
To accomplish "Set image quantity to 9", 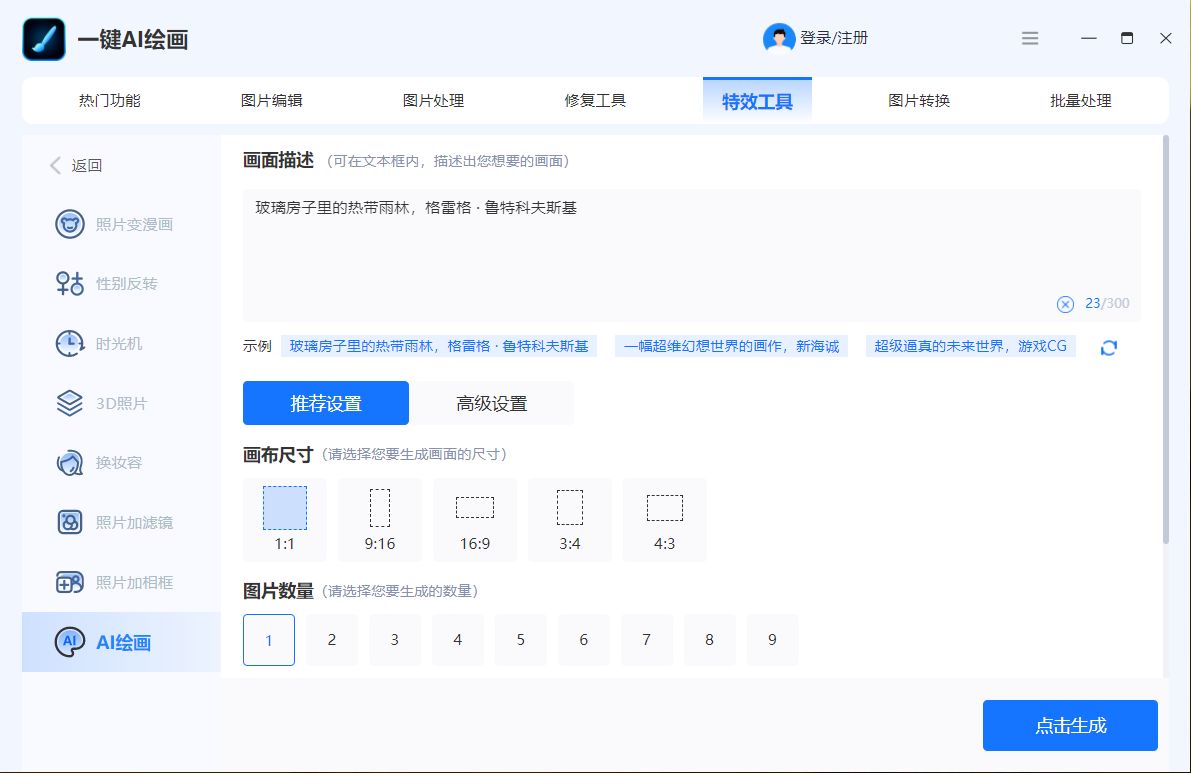I will tap(772, 640).
